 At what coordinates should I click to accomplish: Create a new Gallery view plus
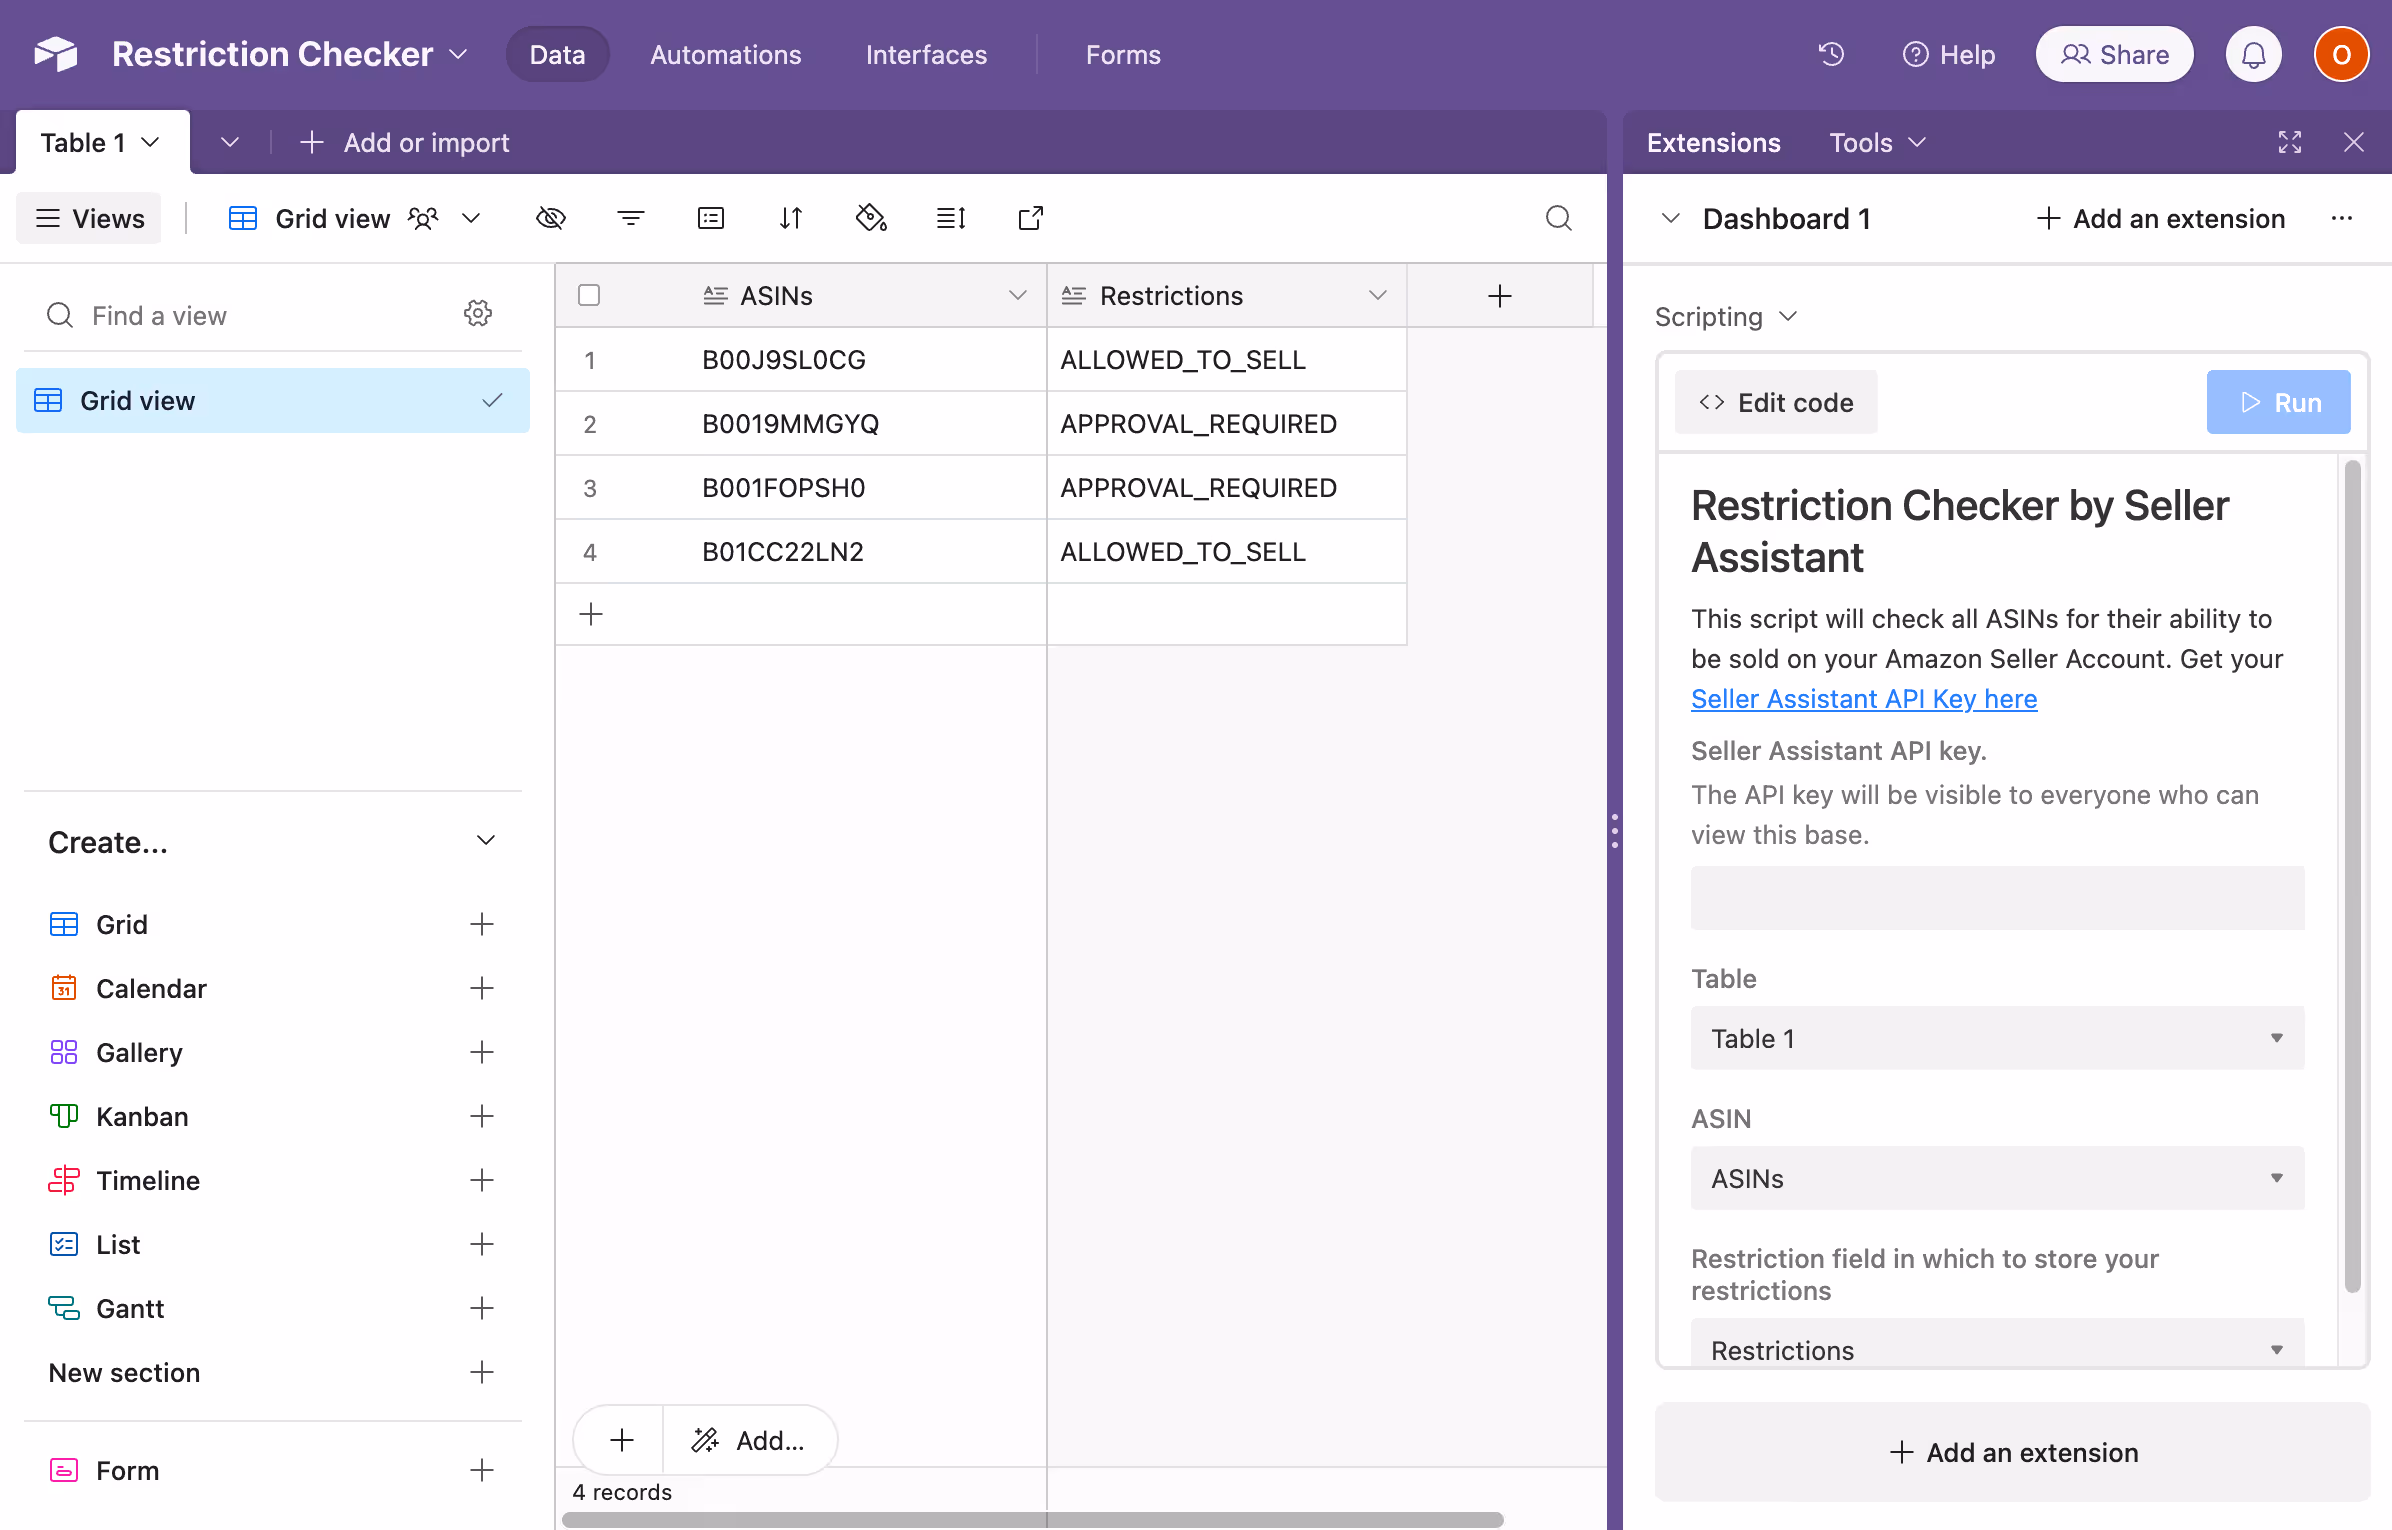[x=482, y=1052]
